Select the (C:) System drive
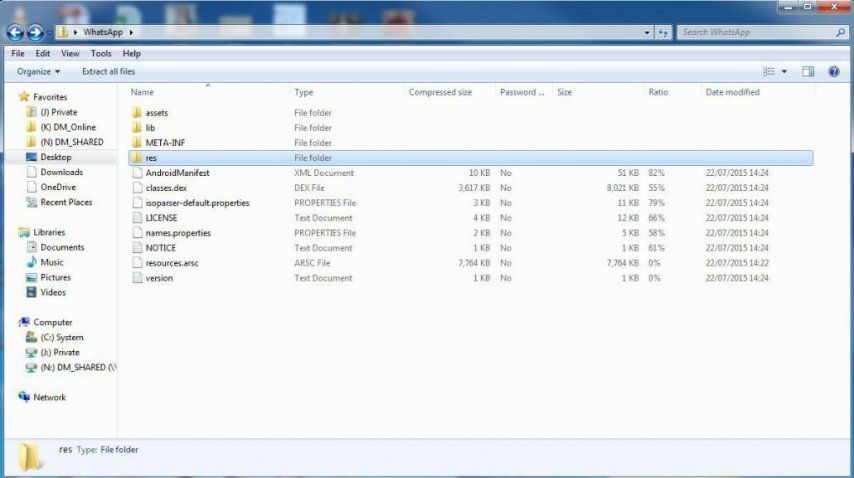 (x=62, y=337)
